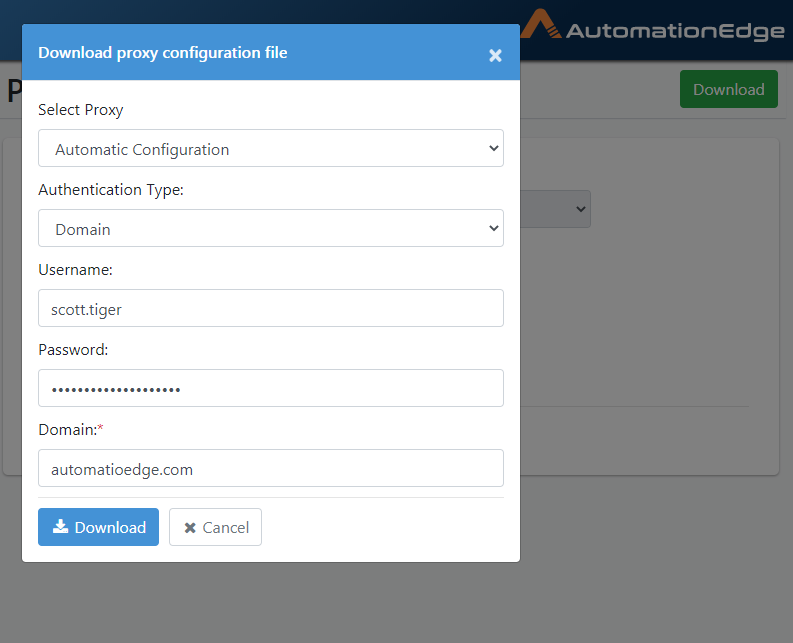Click the Domain field containing automatioedge.com

point(271,468)
